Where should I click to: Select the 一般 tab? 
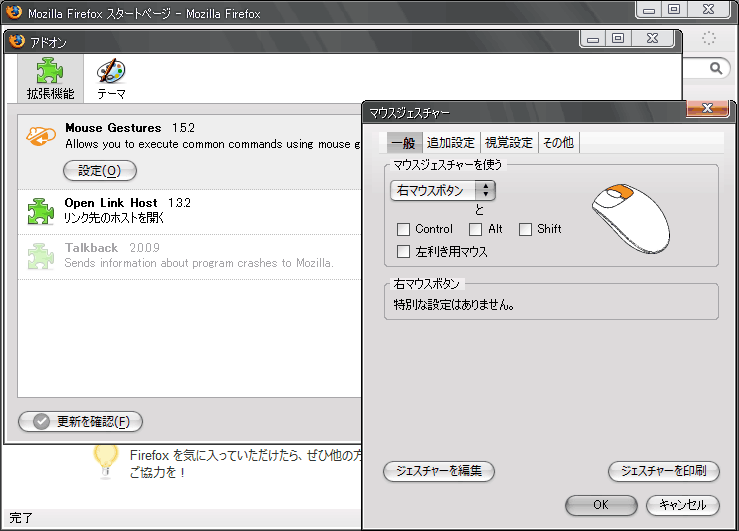[403, 143]
